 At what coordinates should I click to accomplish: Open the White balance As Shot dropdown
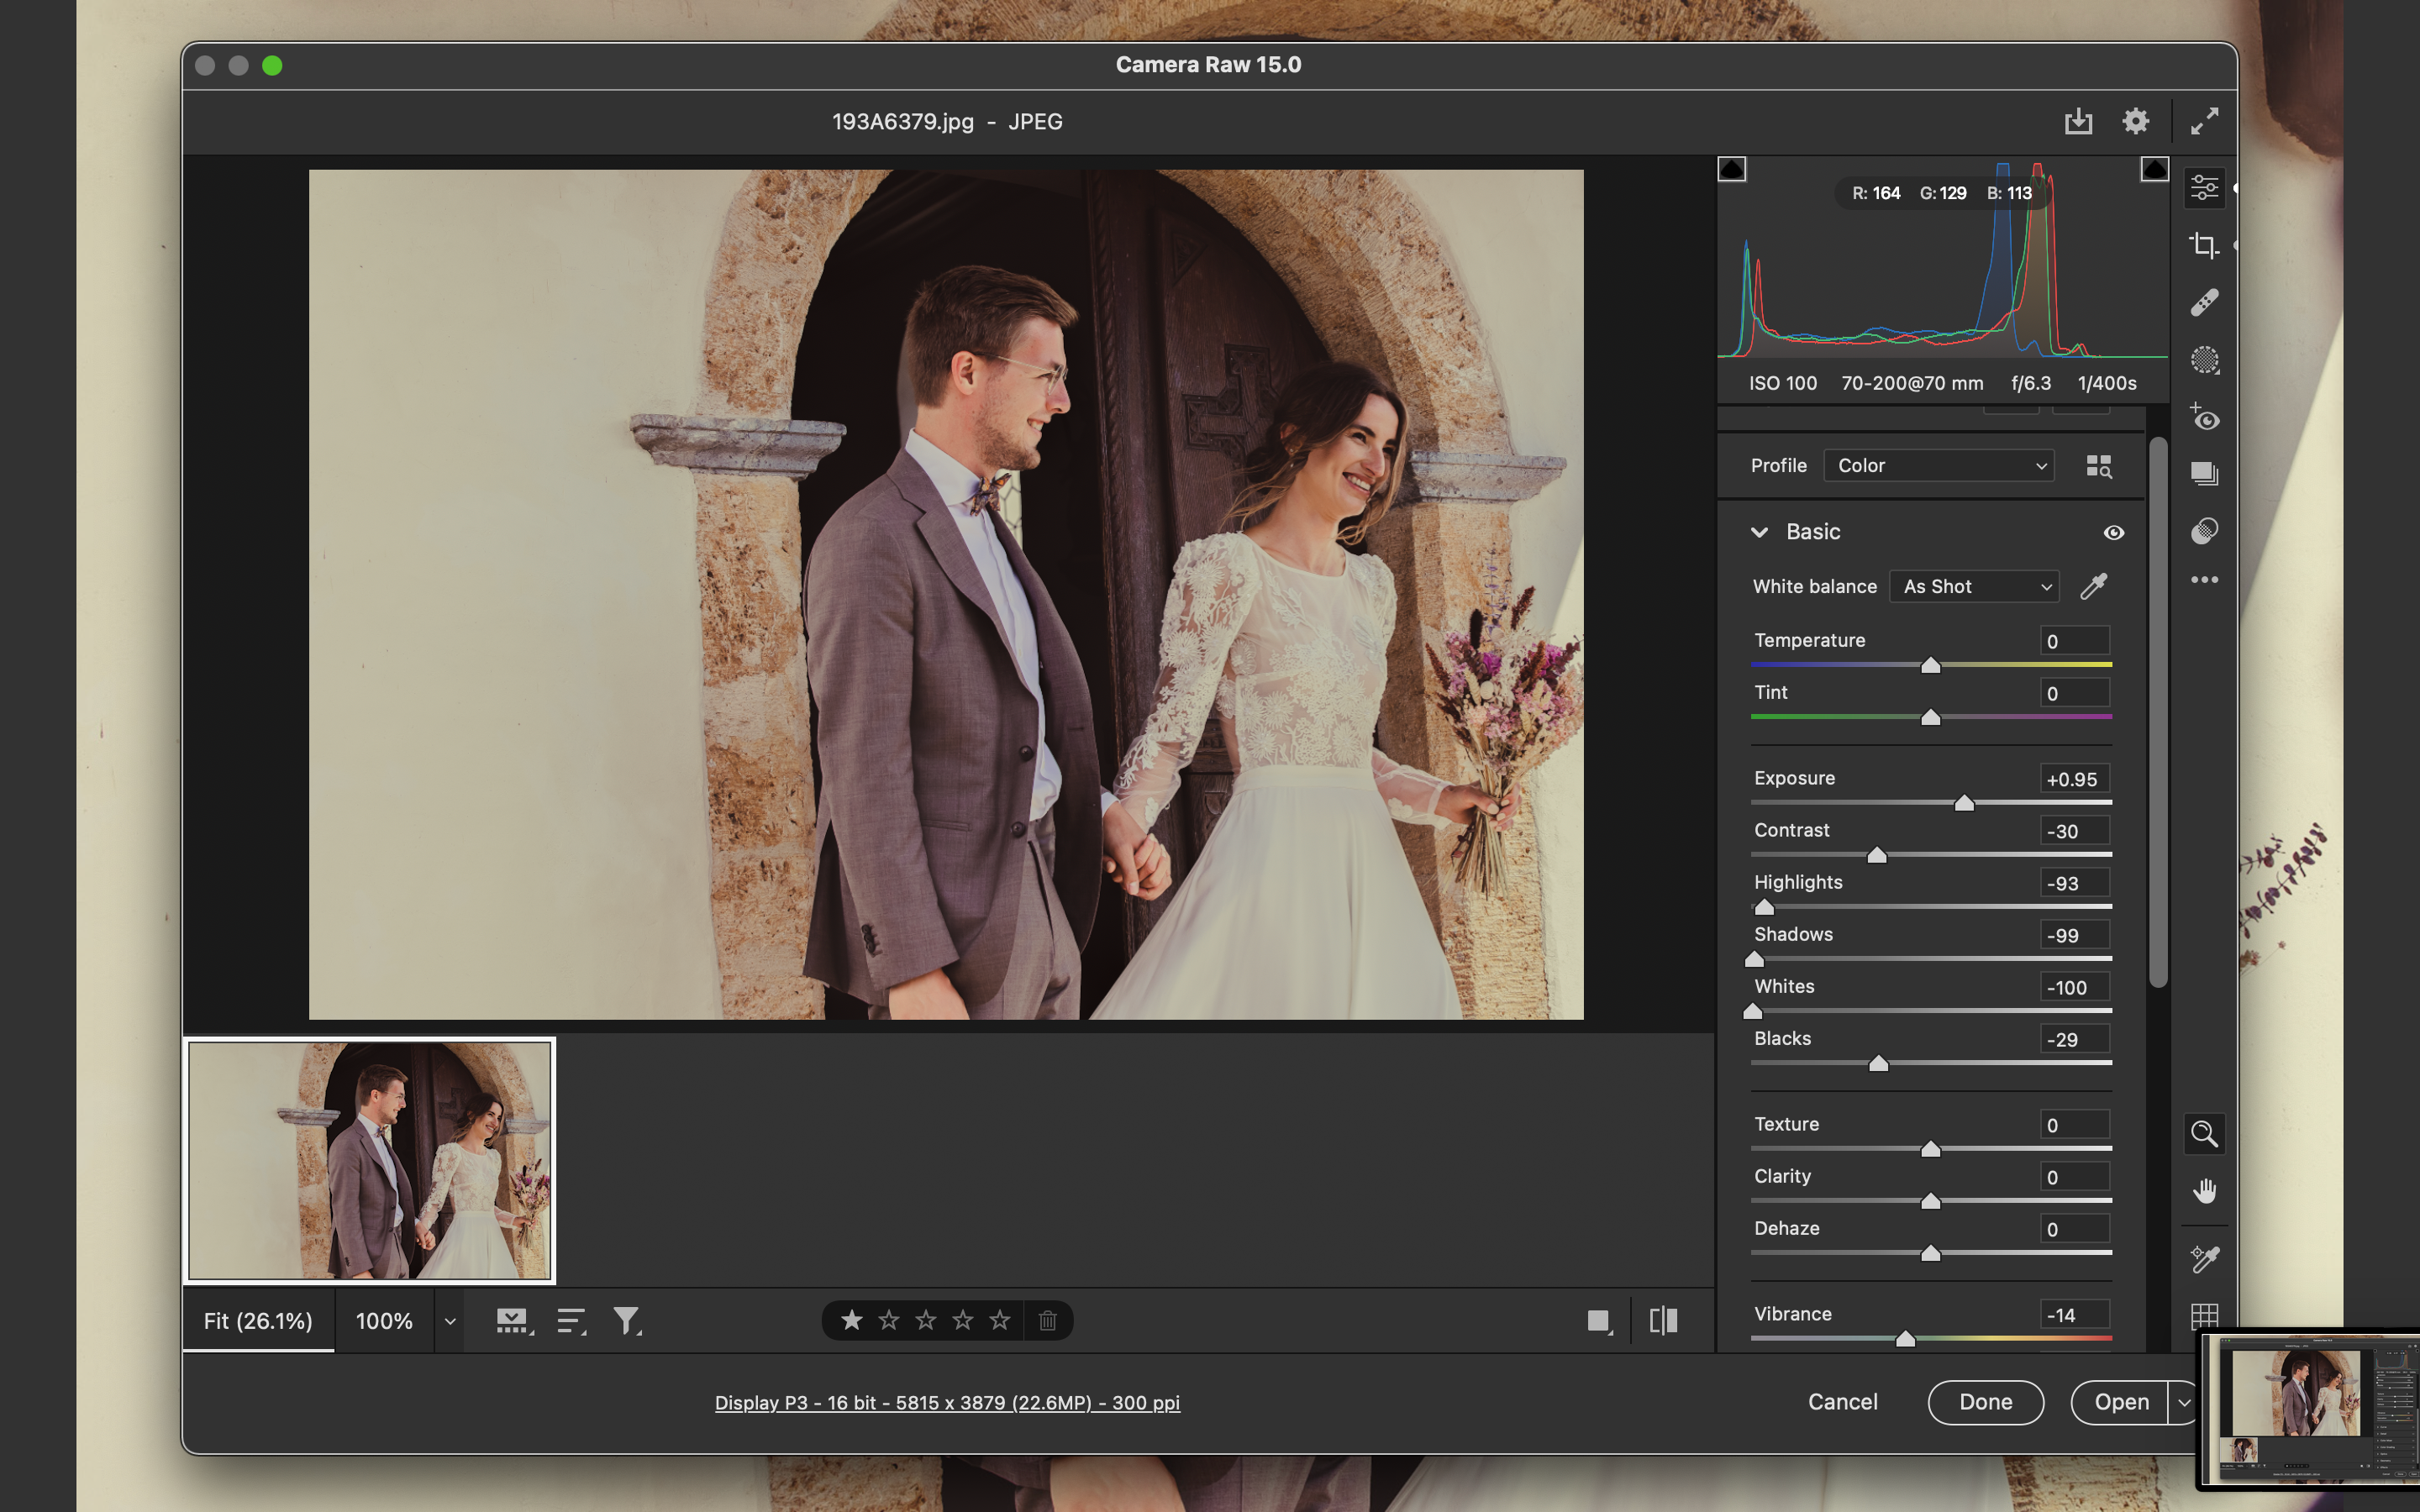(1975, 587)
